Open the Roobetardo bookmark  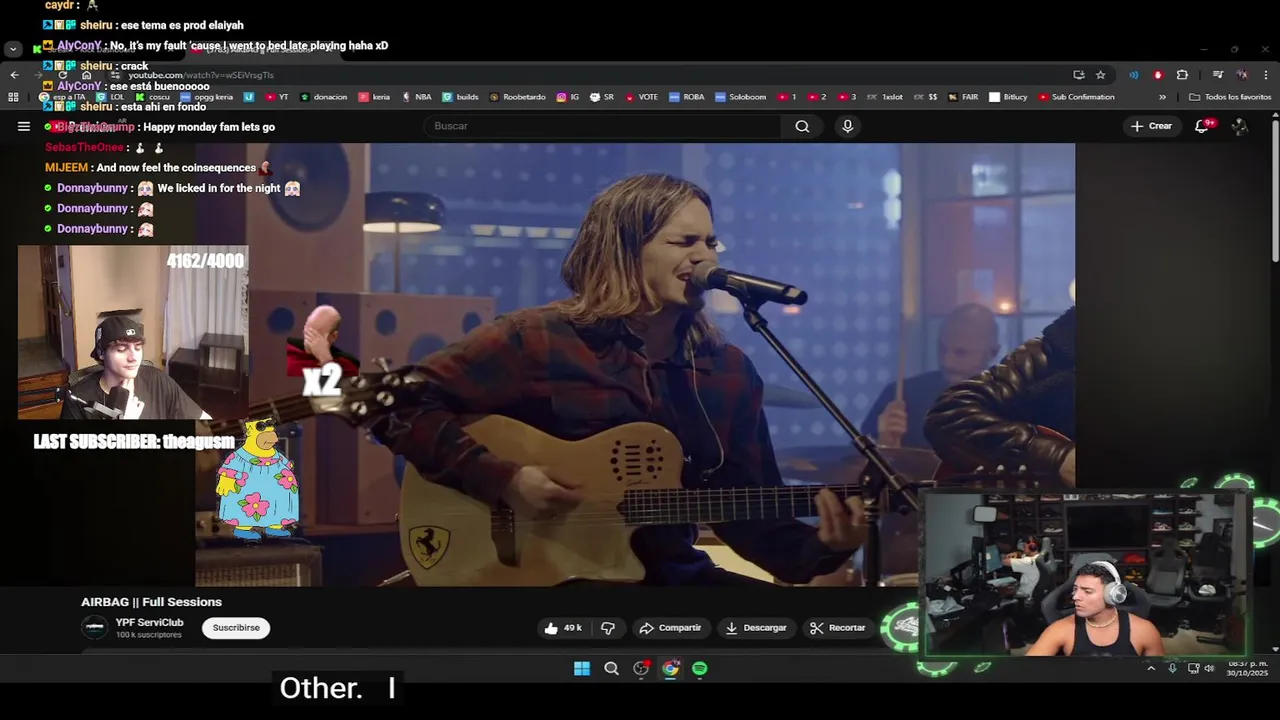(x=517, y=97)
